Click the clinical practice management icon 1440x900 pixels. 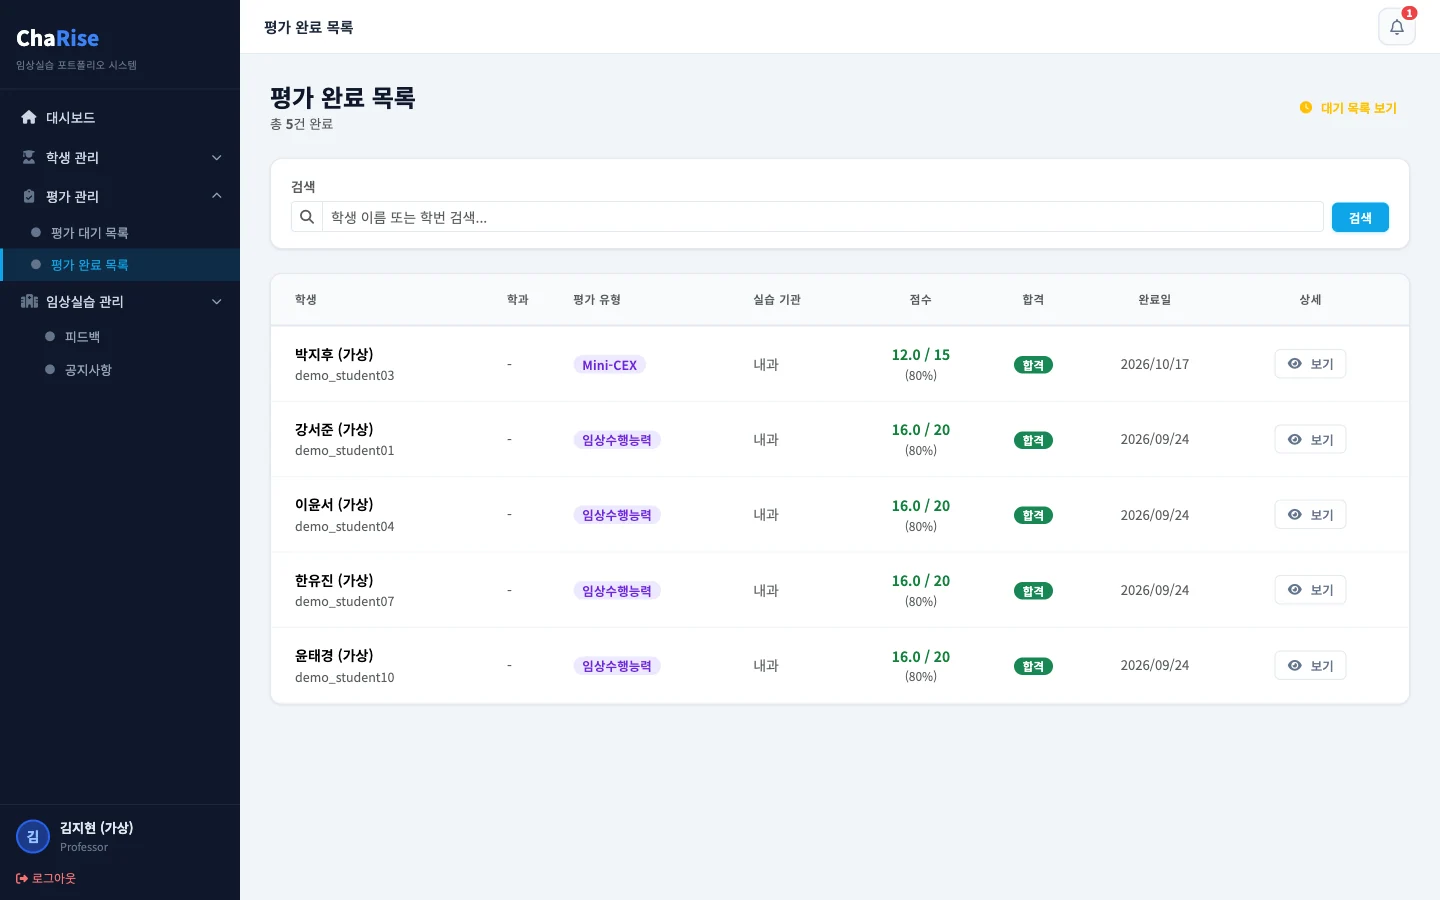pos(29,301)
